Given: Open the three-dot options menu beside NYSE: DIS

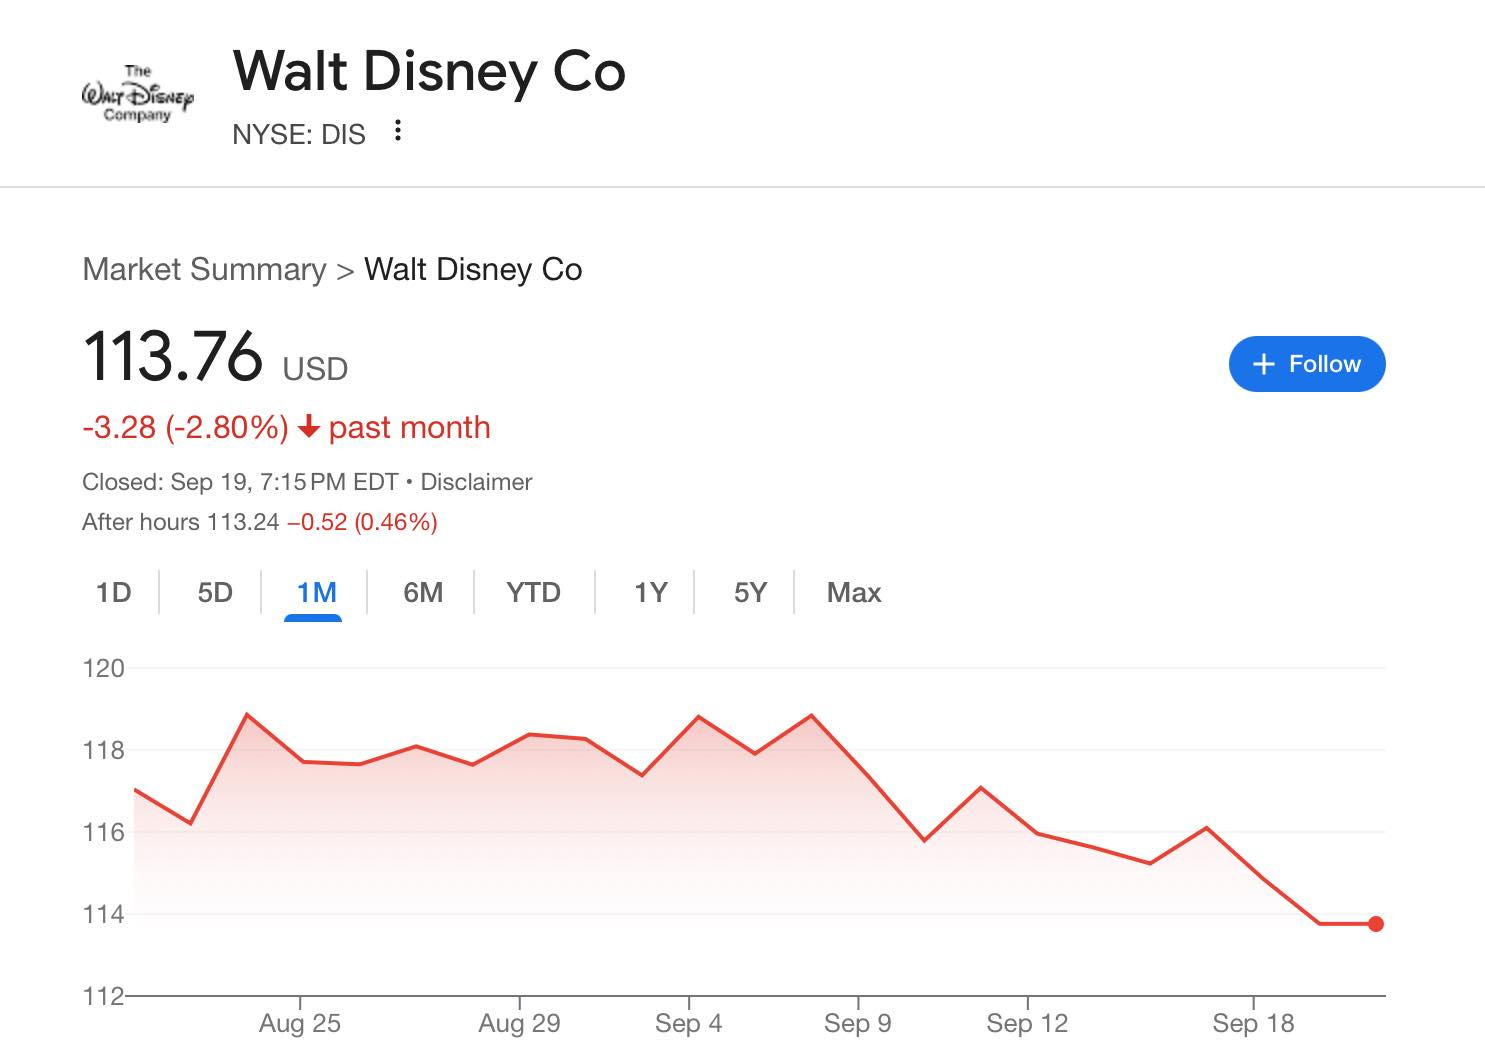Looking at the screenshot, I should point(398,131).
